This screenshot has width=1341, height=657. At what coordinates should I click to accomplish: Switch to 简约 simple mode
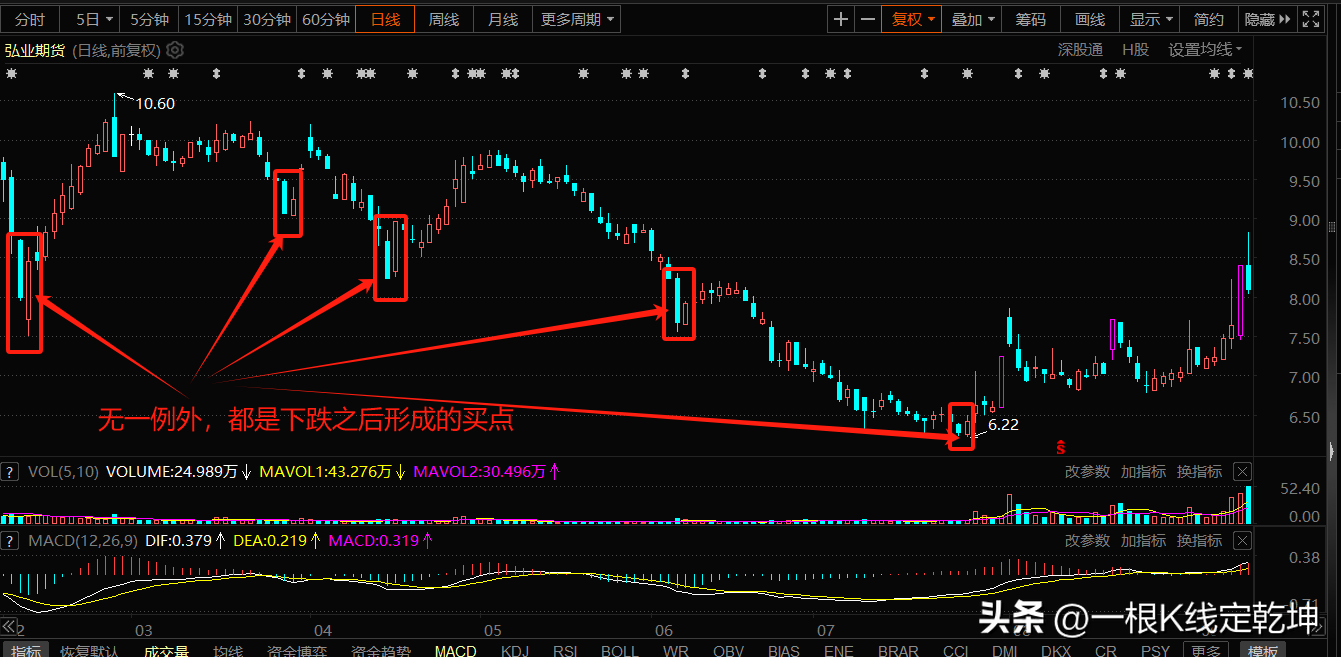[1209, 19]
